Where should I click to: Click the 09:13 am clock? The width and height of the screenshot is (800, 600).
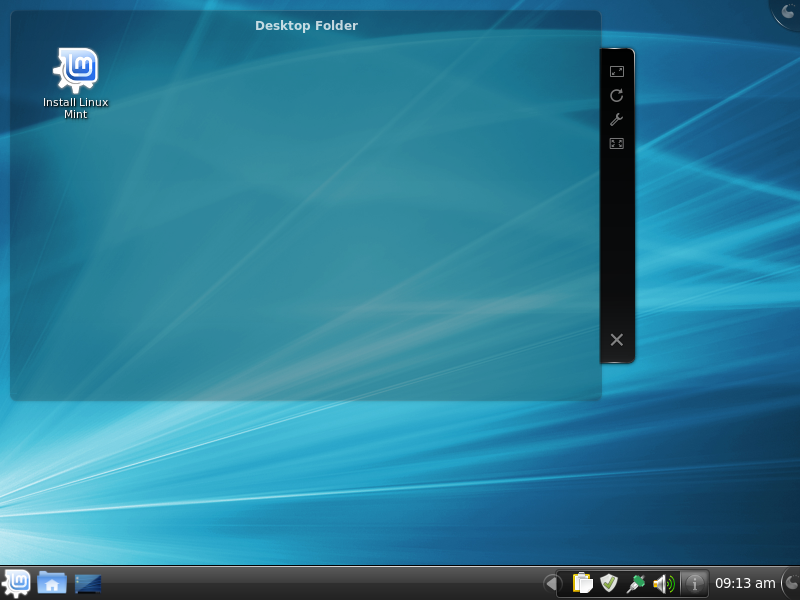(745, 583)
